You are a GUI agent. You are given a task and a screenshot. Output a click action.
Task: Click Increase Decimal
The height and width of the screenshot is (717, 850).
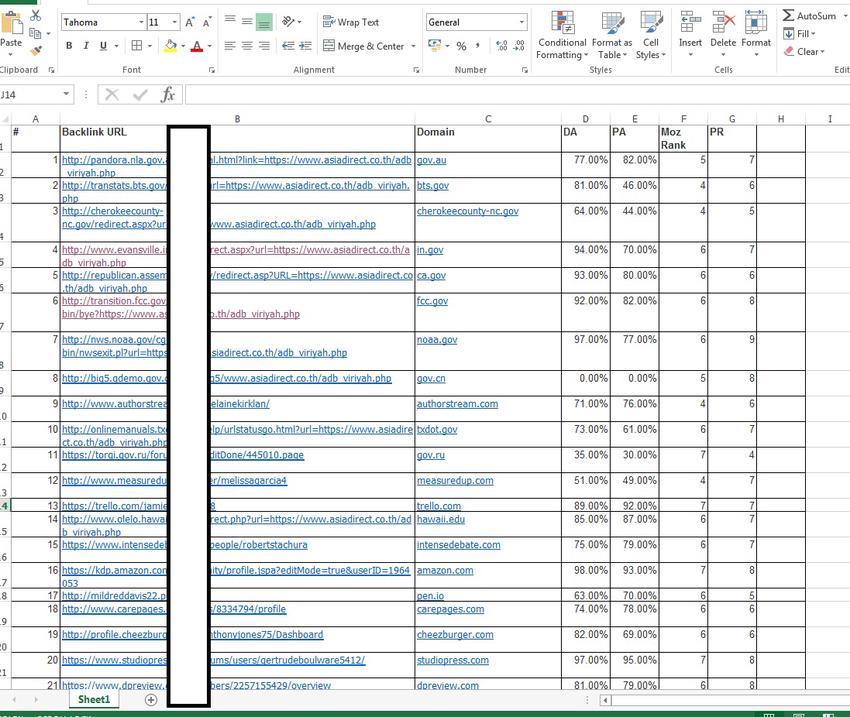point(502,46)
